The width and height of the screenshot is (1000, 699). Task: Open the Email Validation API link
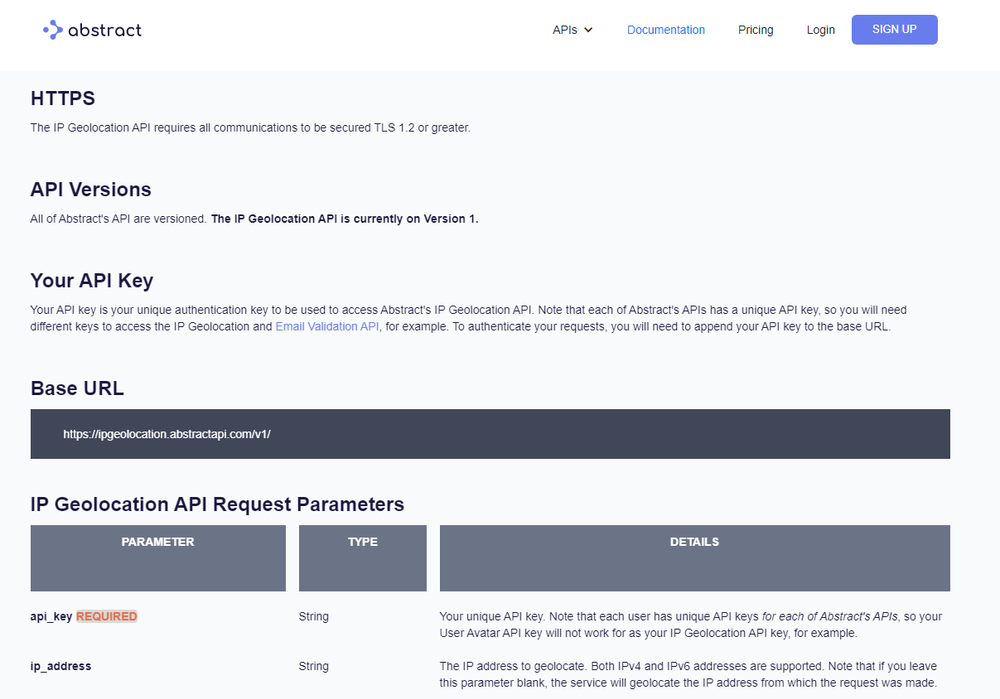(327, 327)
